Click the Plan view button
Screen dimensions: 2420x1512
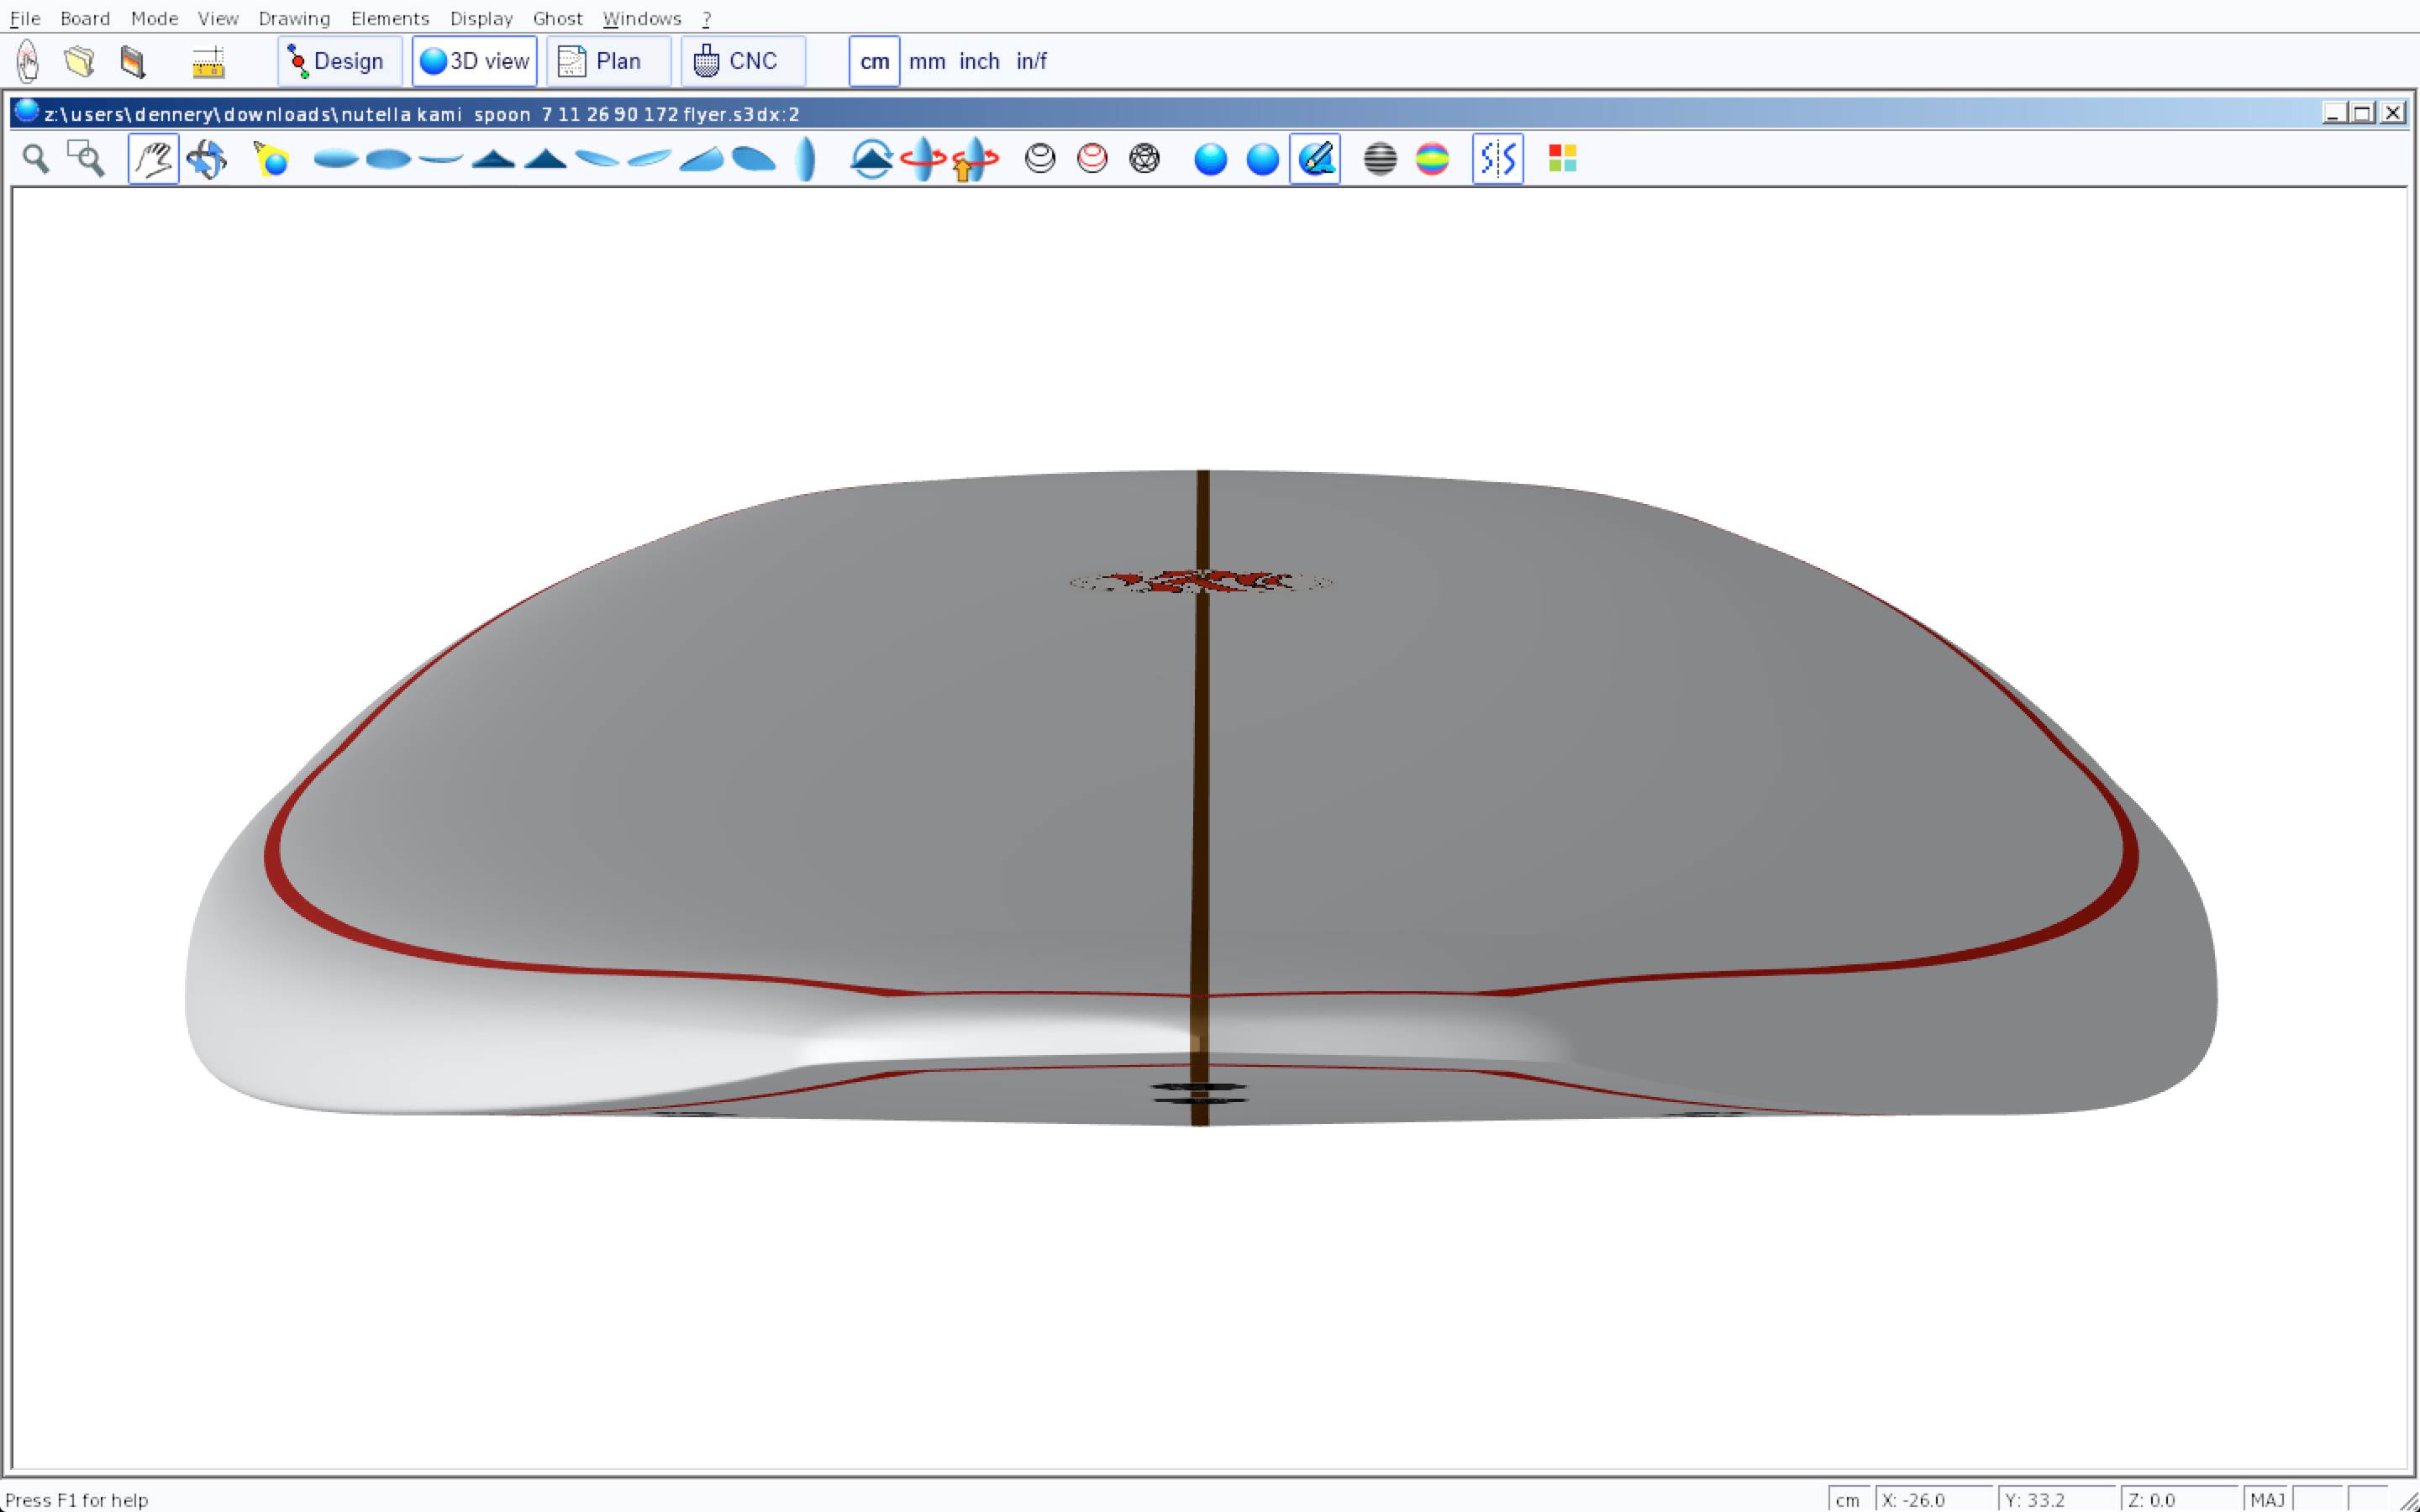[x=608, y=61]
